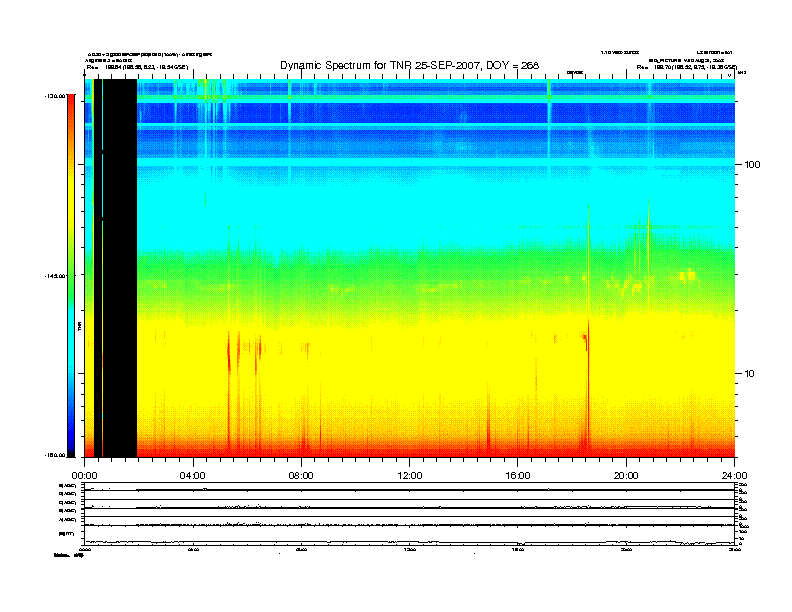This screenshot has width=792, height=612.
Task: Click the '10' frequency axis label
Action: (750, 374)
